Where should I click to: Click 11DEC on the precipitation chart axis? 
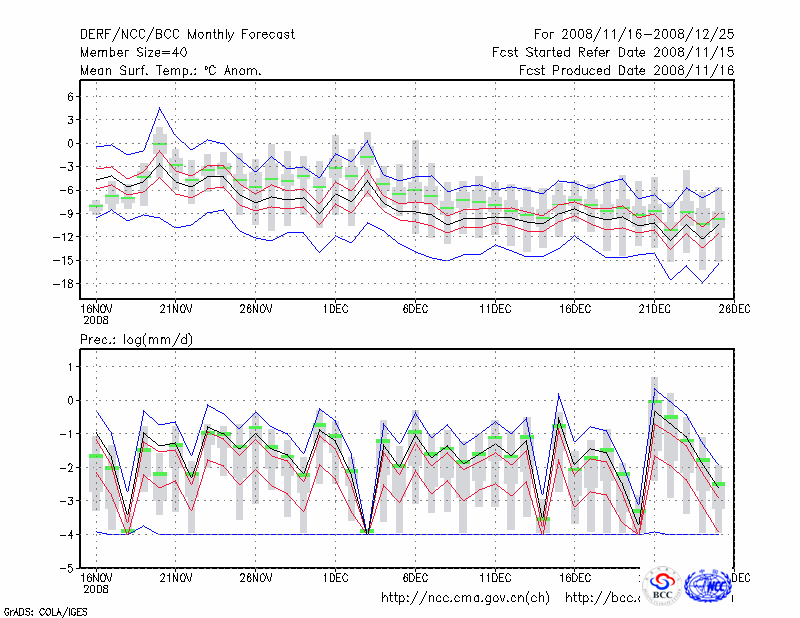tap(495, 577)
